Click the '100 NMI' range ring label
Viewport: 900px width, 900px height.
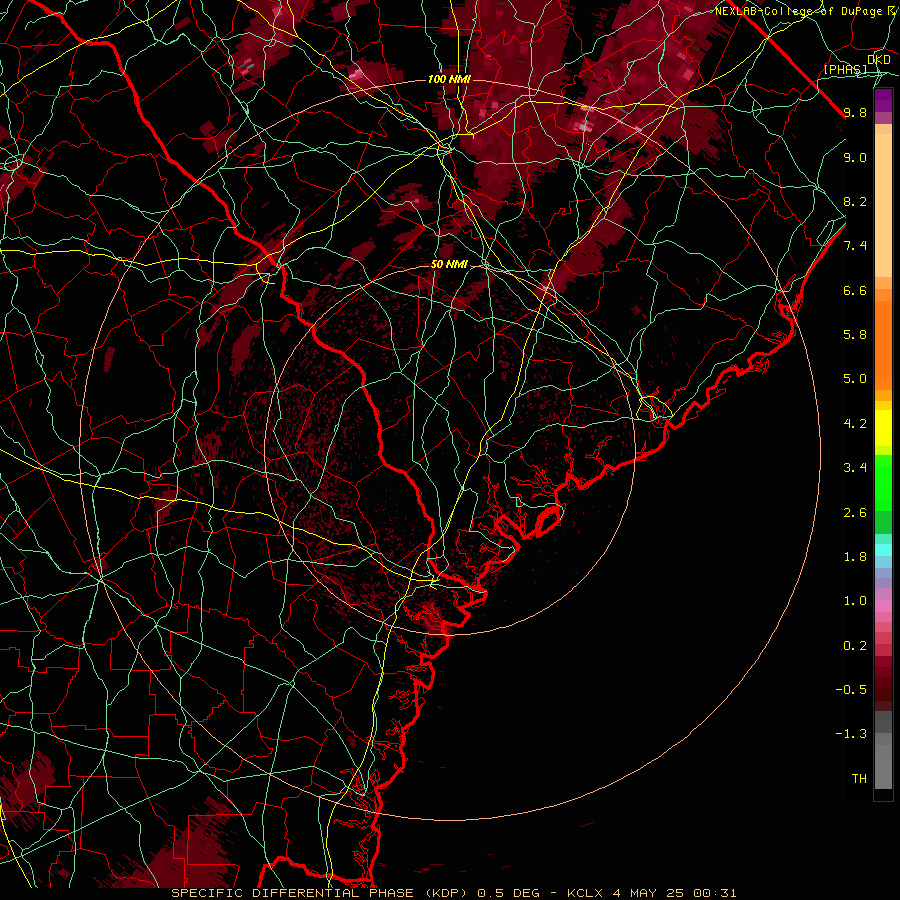(x=449, y=79)
